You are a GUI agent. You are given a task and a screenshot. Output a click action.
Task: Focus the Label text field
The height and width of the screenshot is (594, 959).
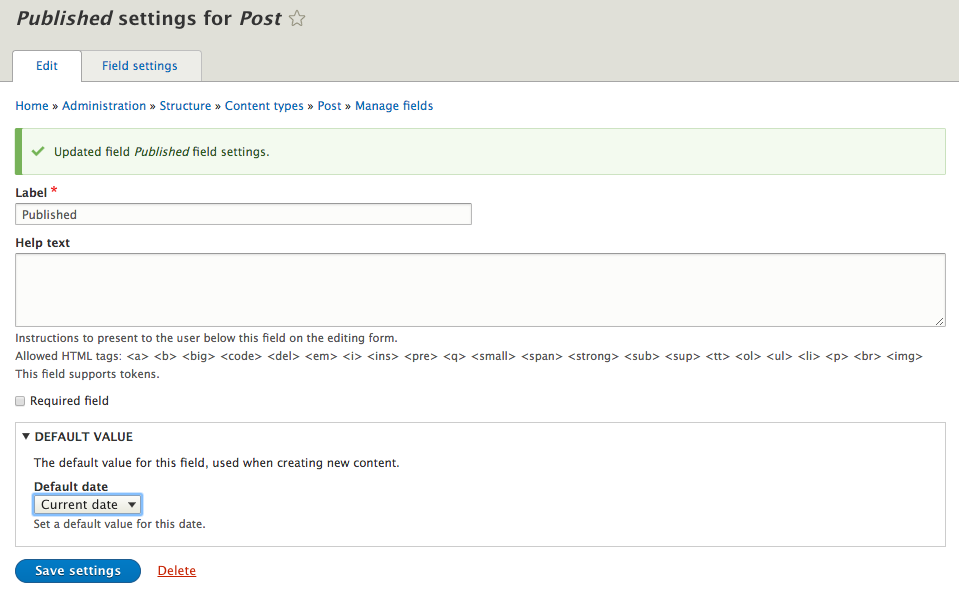243,214
